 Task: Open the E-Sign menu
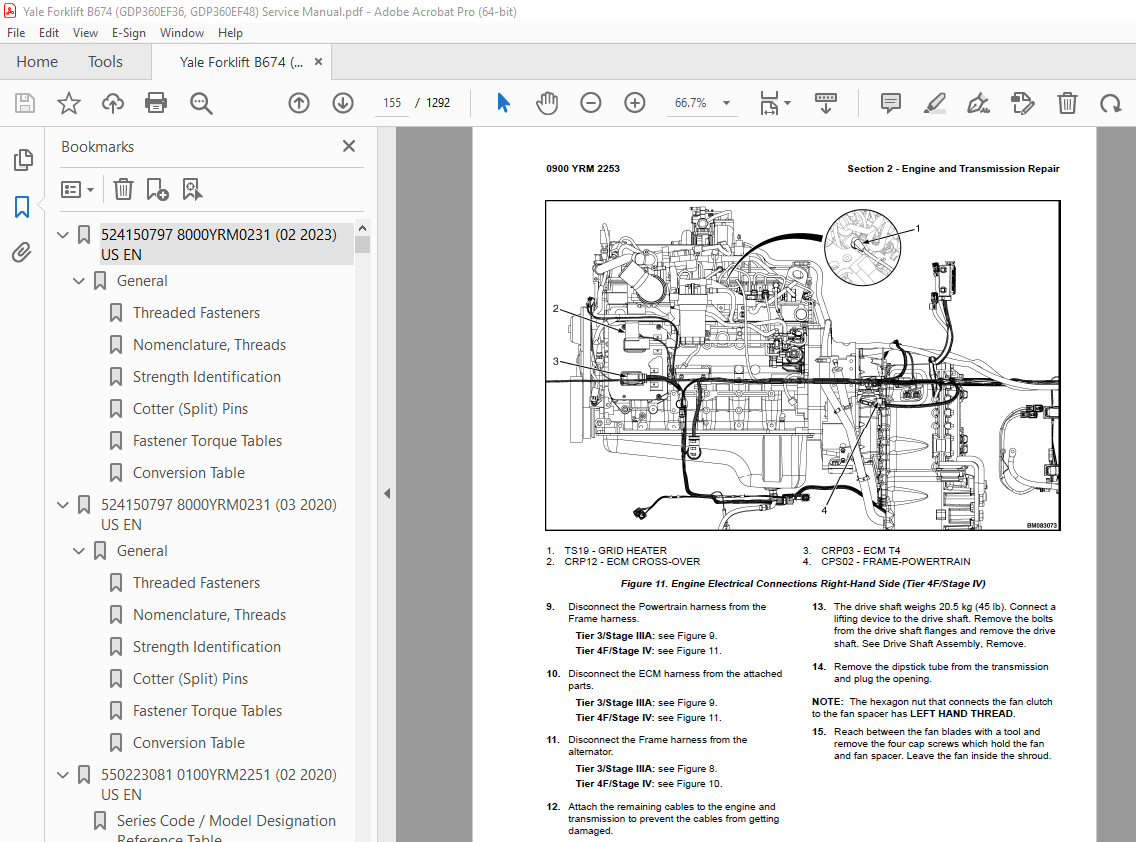[128, 33]
